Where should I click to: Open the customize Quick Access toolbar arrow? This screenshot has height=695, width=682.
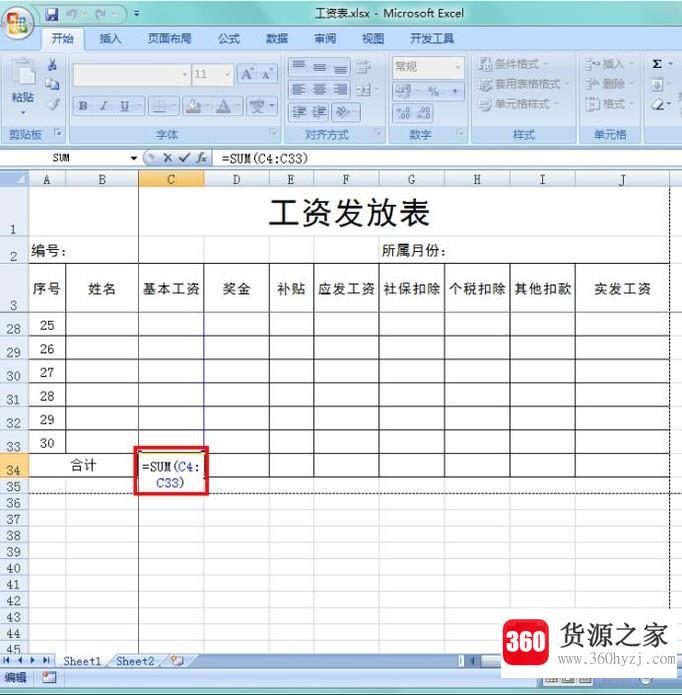(x=136, y=14)
